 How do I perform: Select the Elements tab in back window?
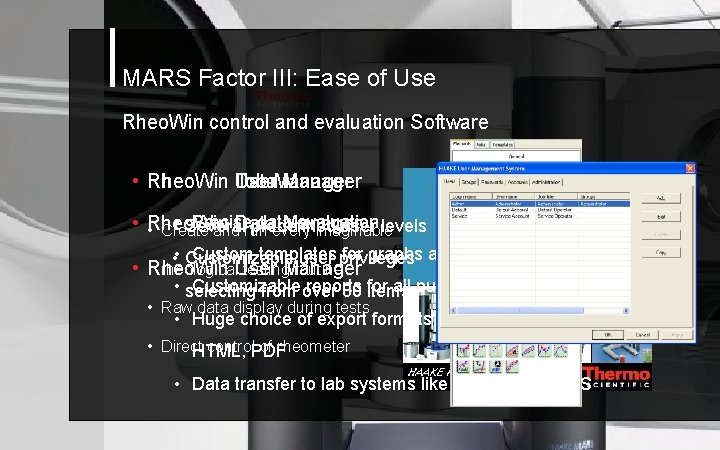(462, 144)
